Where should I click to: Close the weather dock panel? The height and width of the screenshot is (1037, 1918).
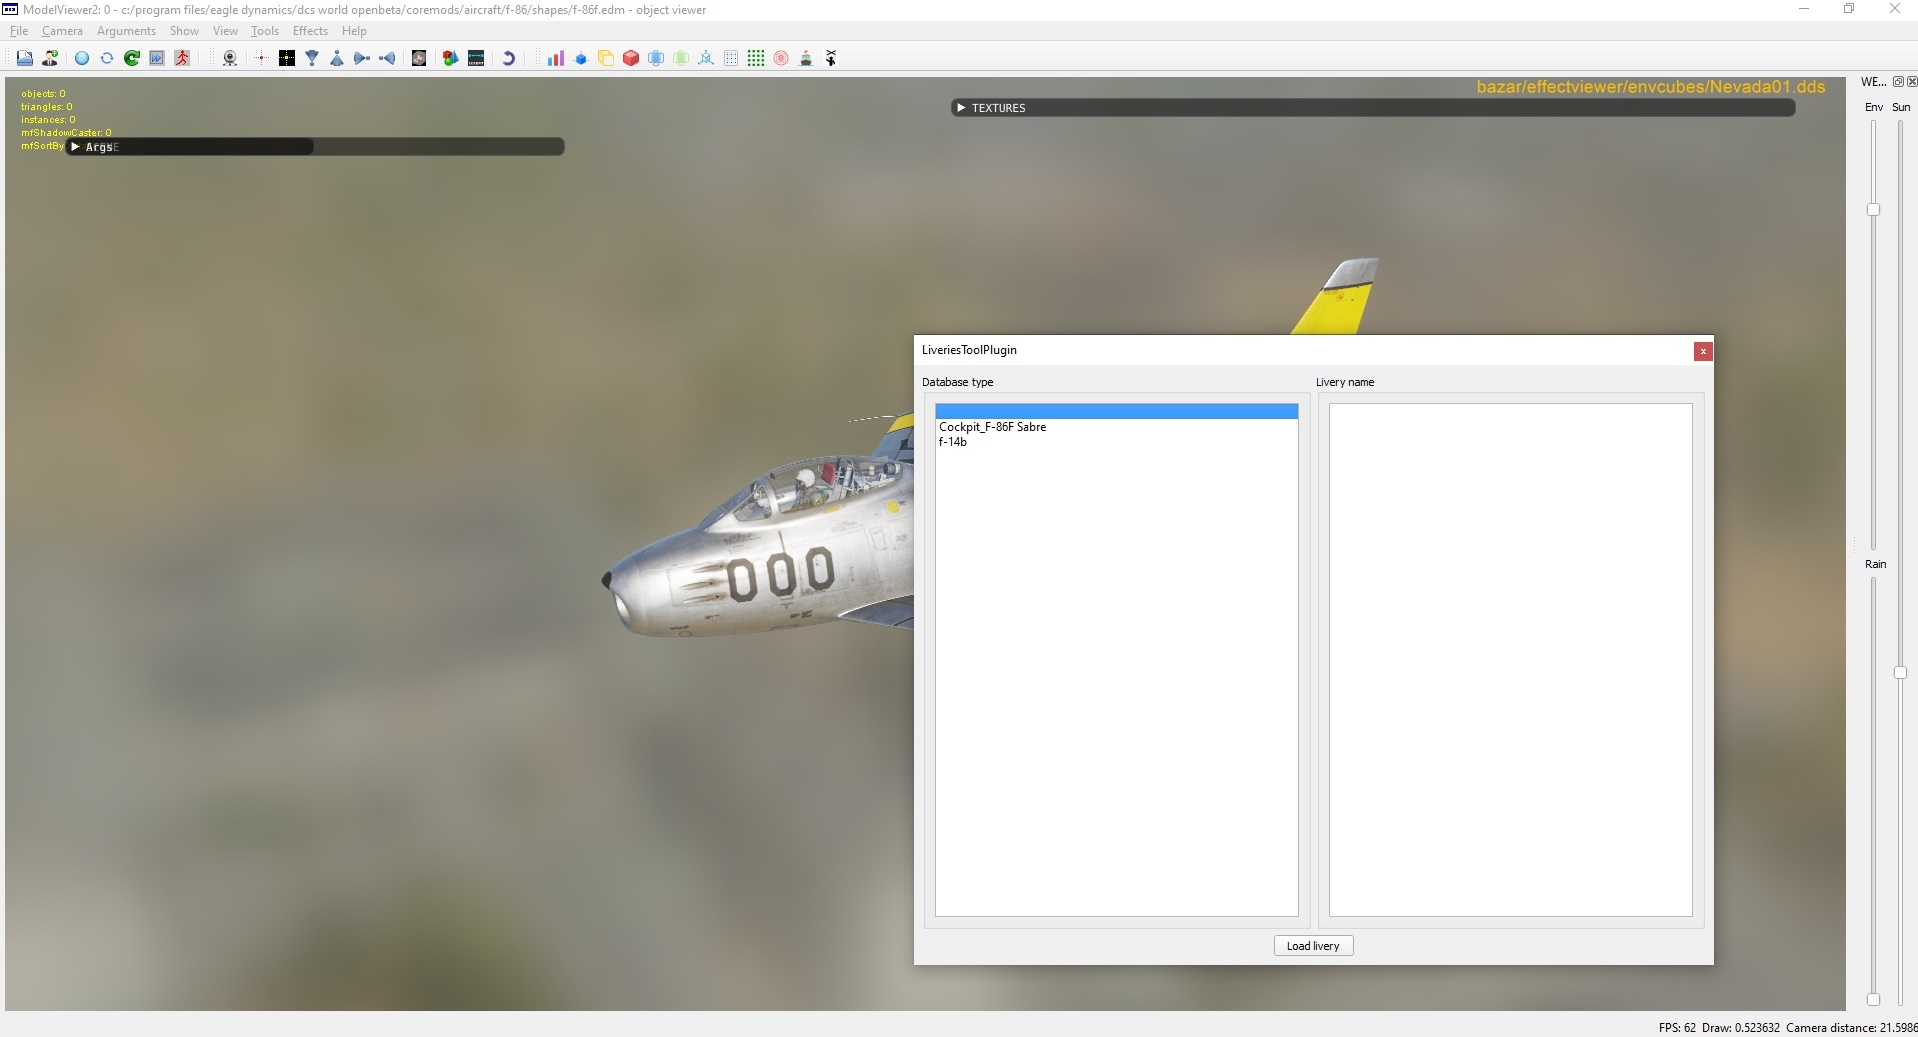point(1911,82)
